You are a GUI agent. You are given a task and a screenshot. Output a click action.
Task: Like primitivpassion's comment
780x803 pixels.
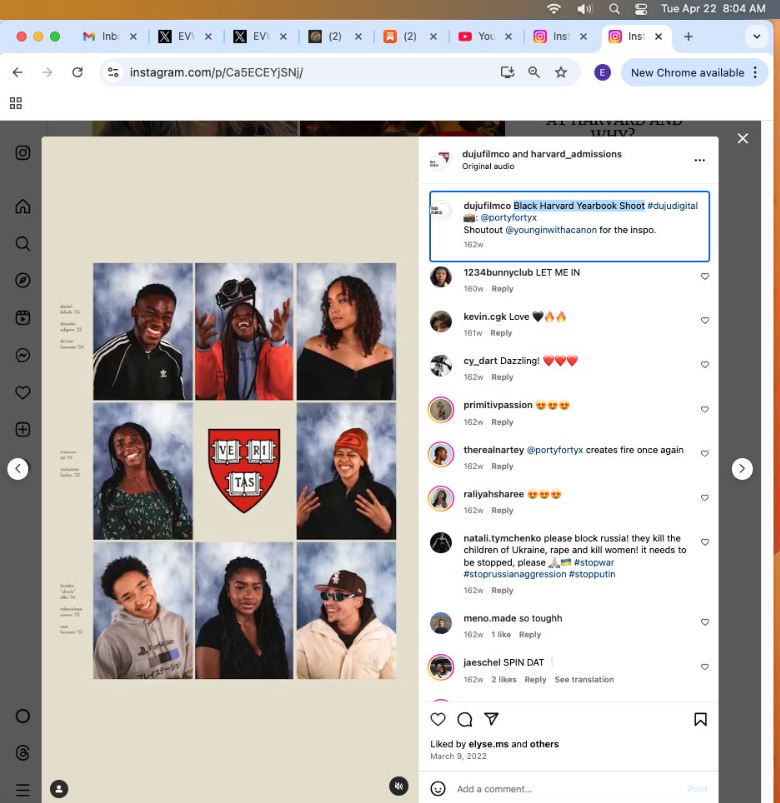[x=705, y=409]
